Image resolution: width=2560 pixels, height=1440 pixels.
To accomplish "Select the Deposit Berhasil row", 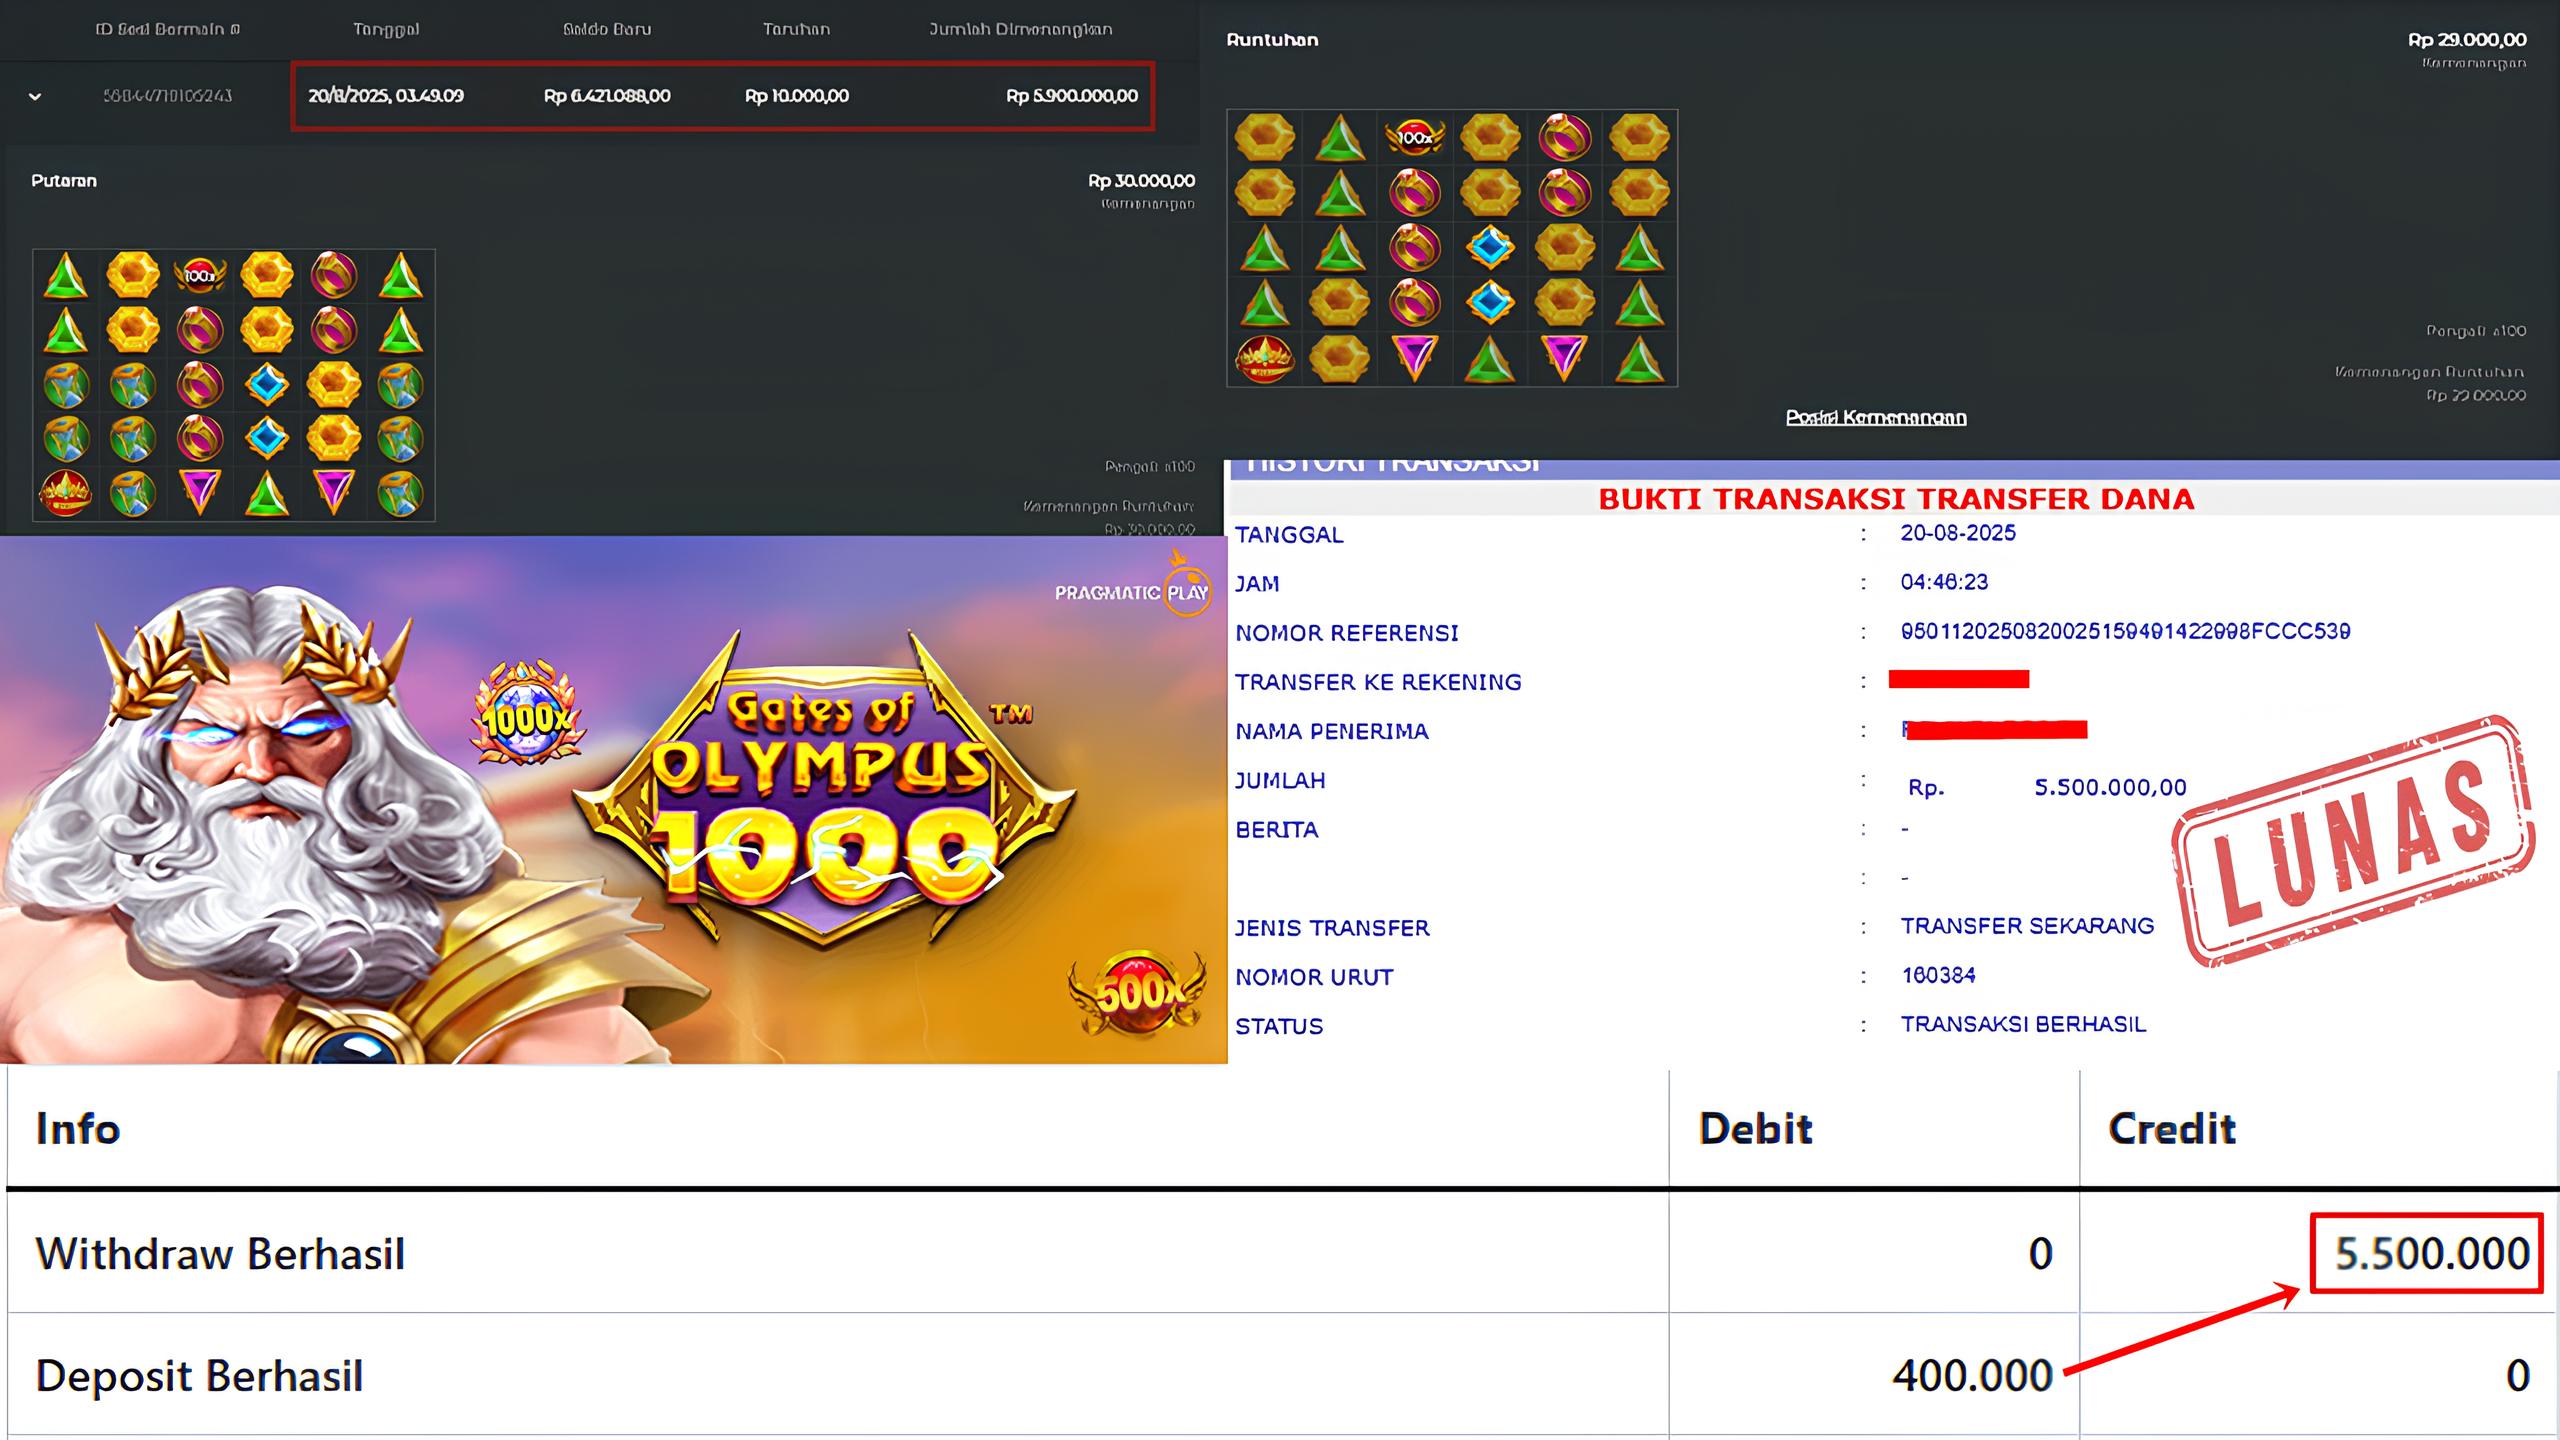I will point(199,1376).
